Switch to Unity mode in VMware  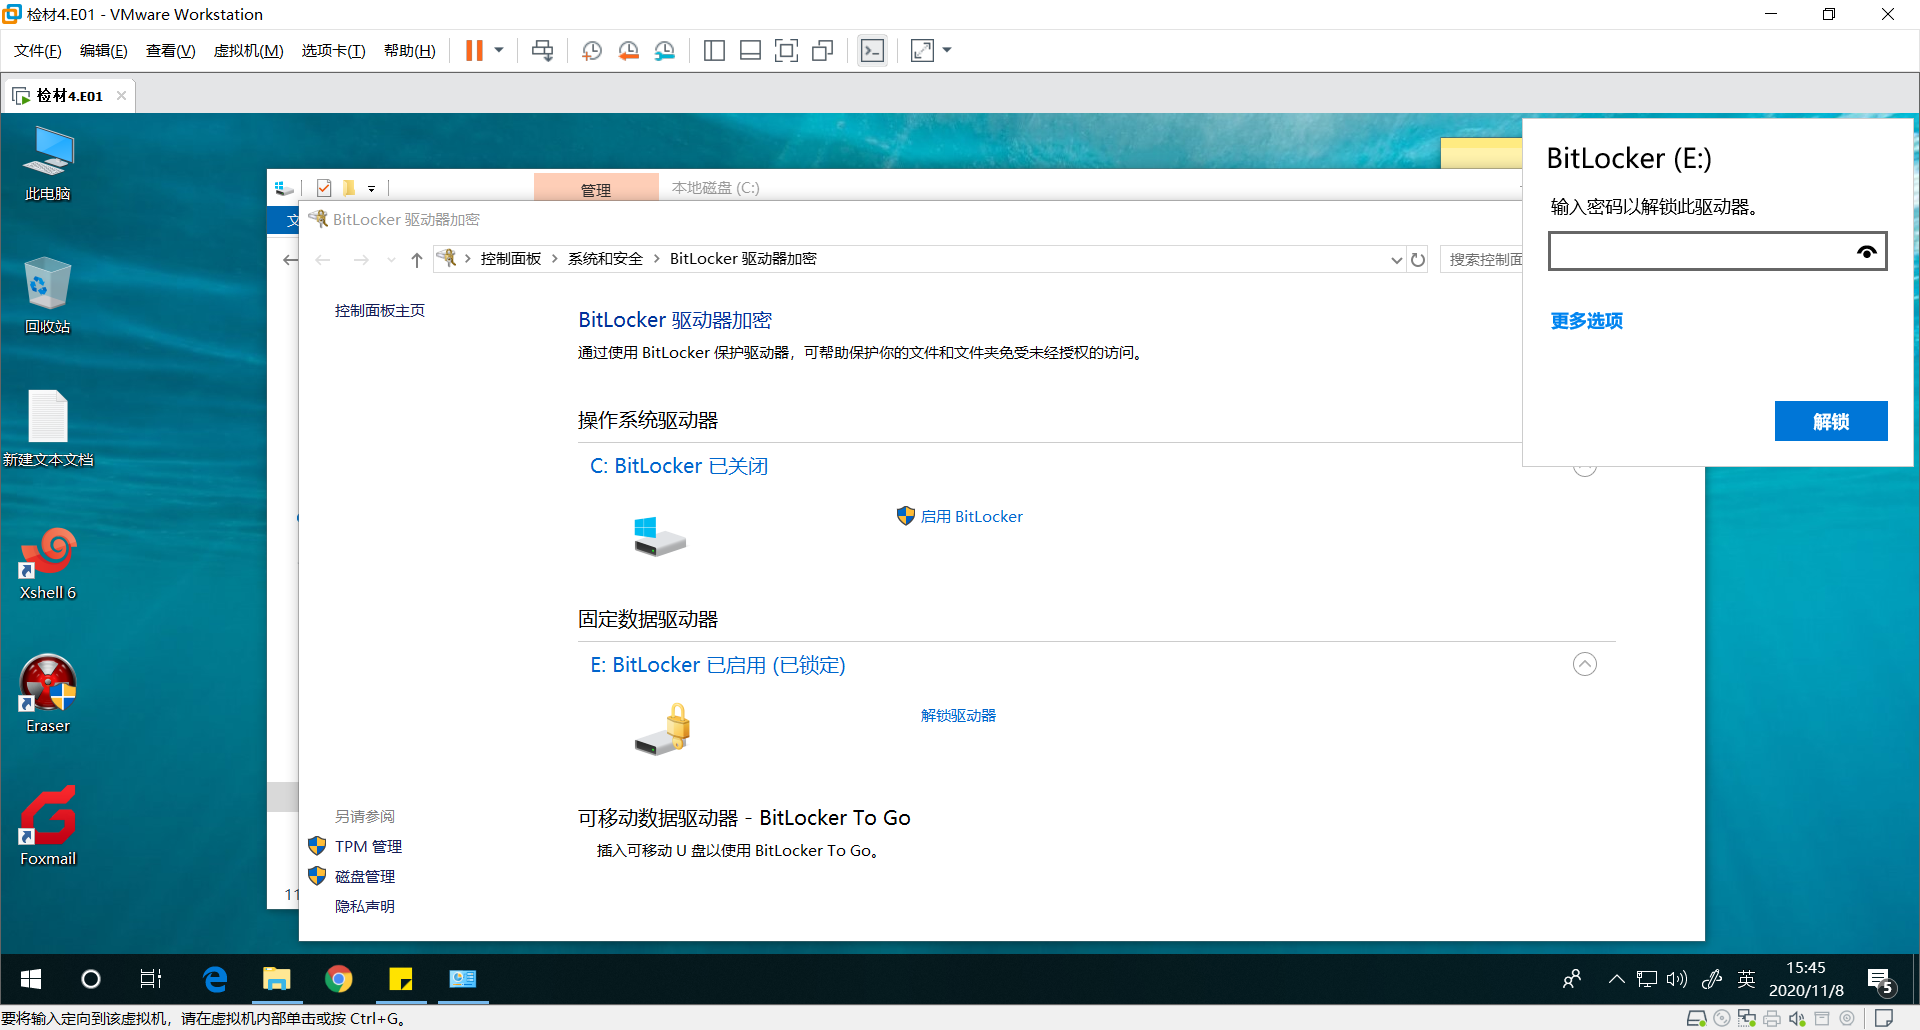823,51
